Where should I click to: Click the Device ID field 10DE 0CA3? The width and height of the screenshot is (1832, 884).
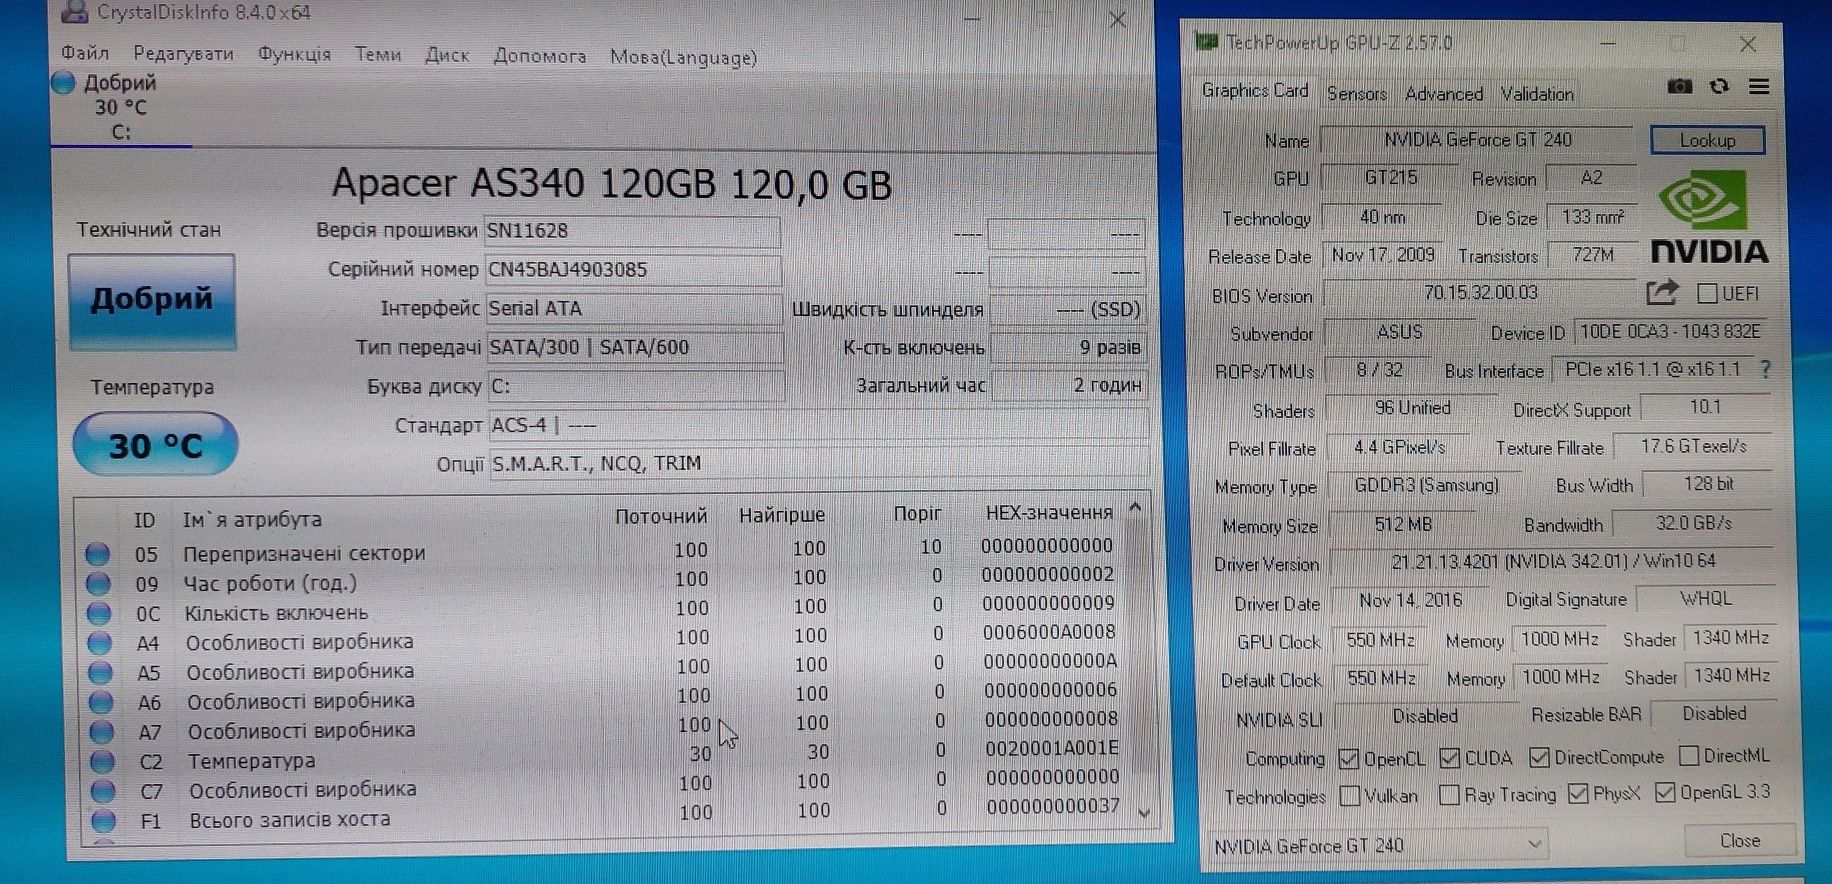1672,331
